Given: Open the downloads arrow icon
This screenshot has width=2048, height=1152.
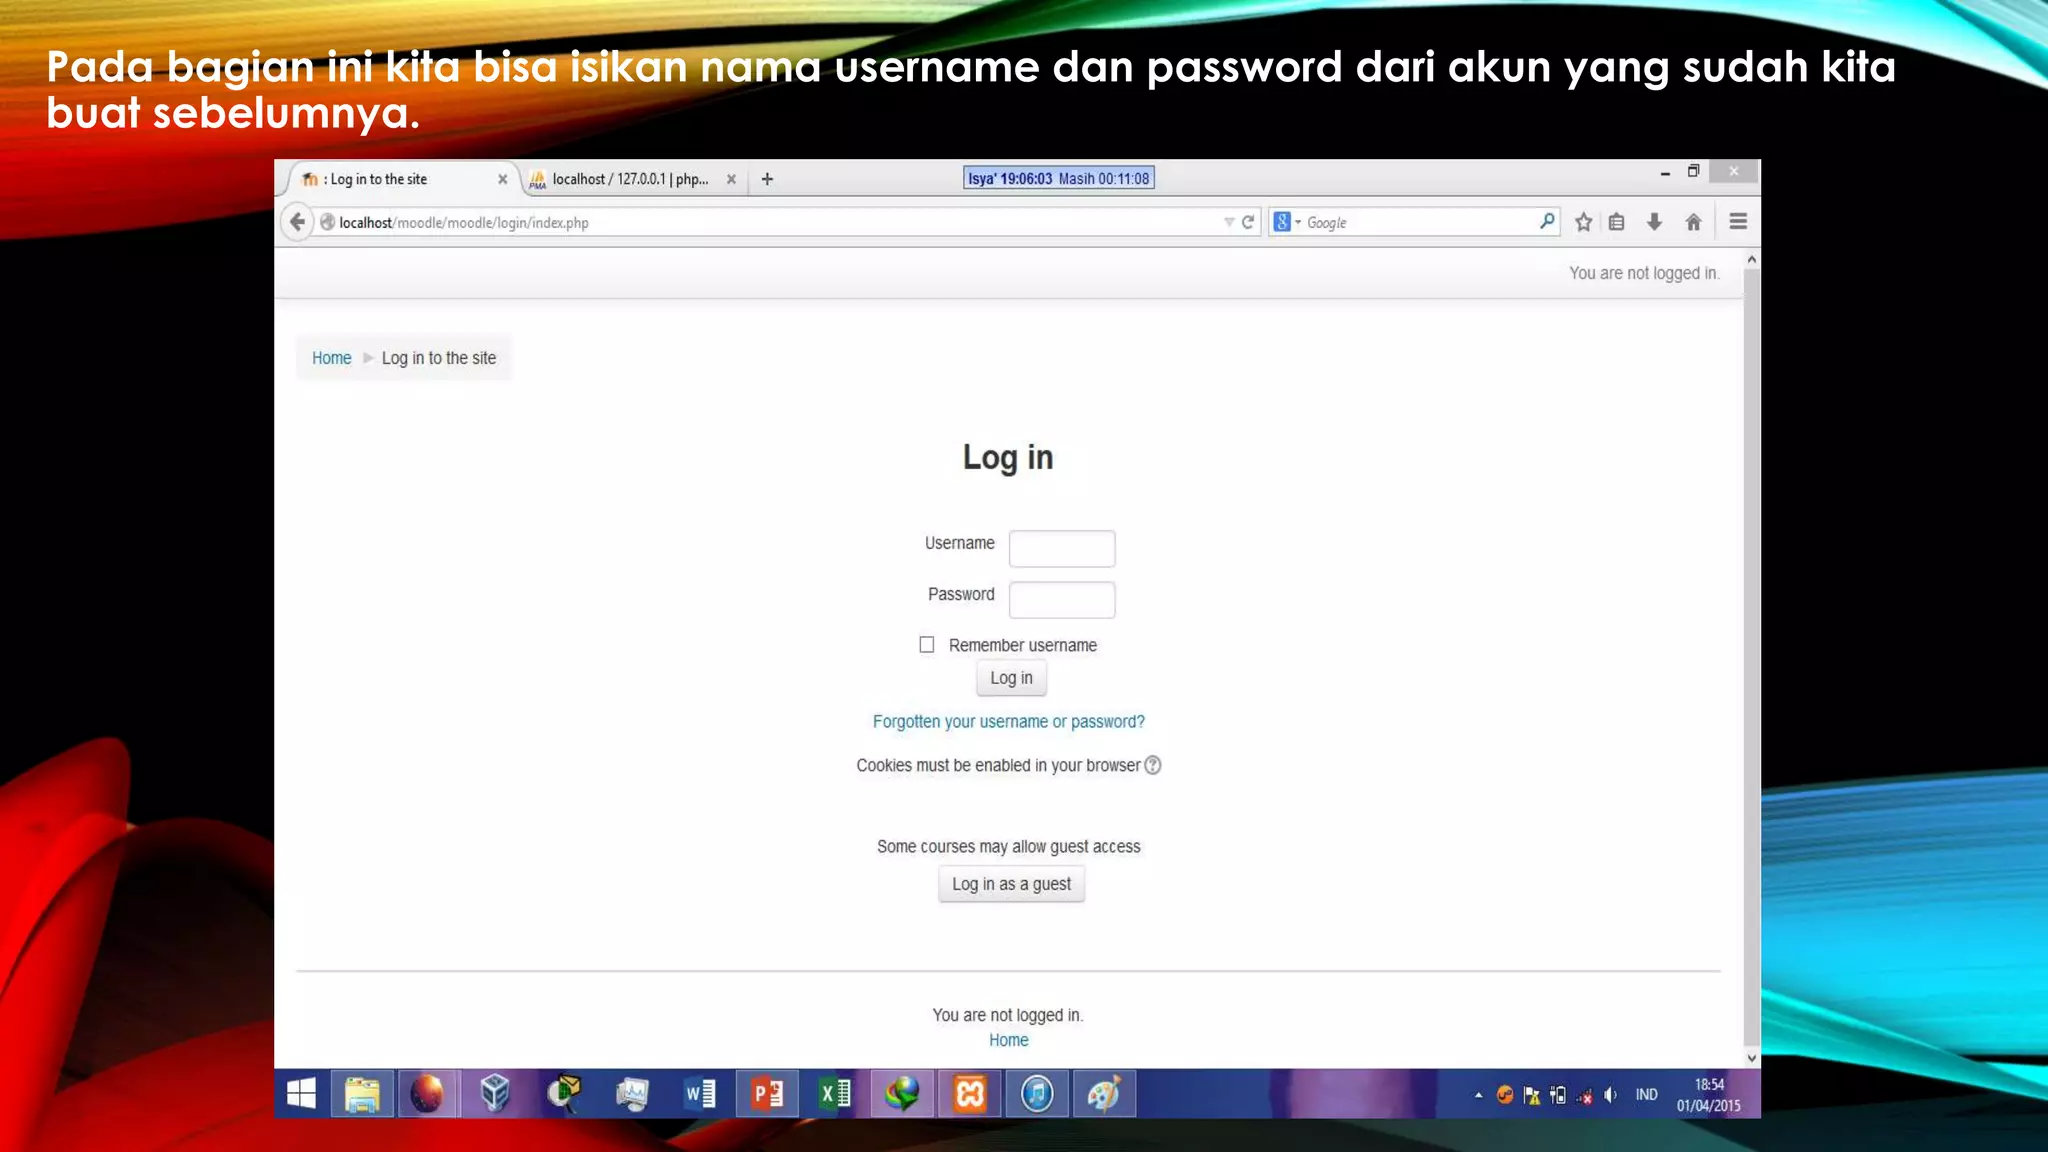Looking at the screenshot, I should coord(1654,222).
